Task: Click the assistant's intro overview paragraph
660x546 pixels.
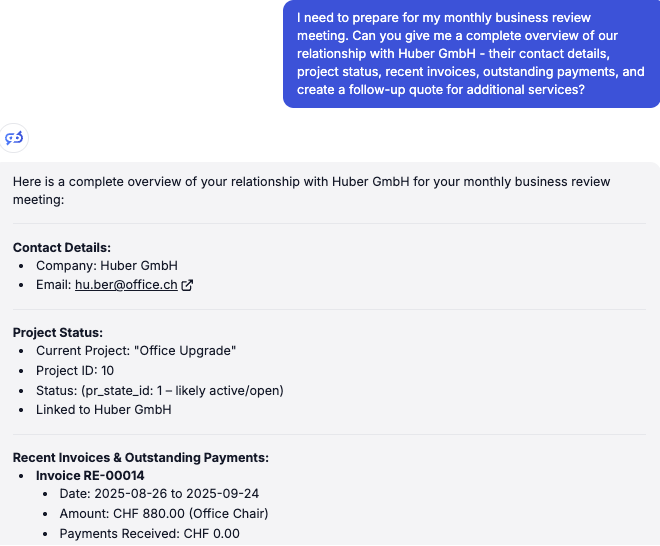Action: click(x=311, y=190)
